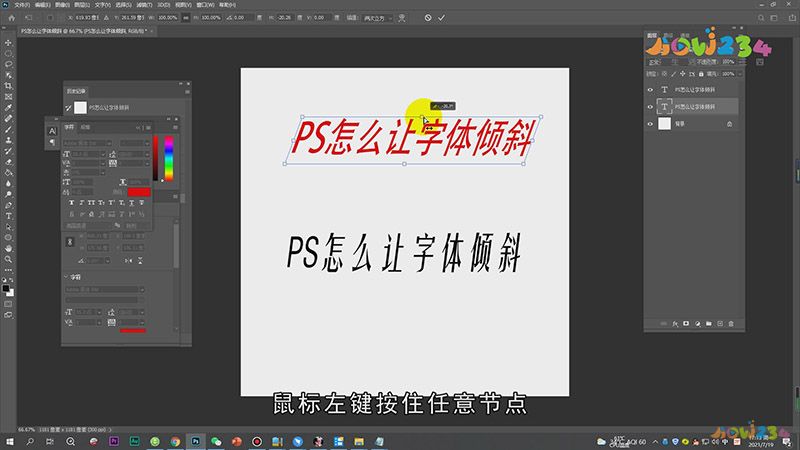The image size is (800, 450).
Task: Toggle underline in Character panel
Action: (131, 203)
